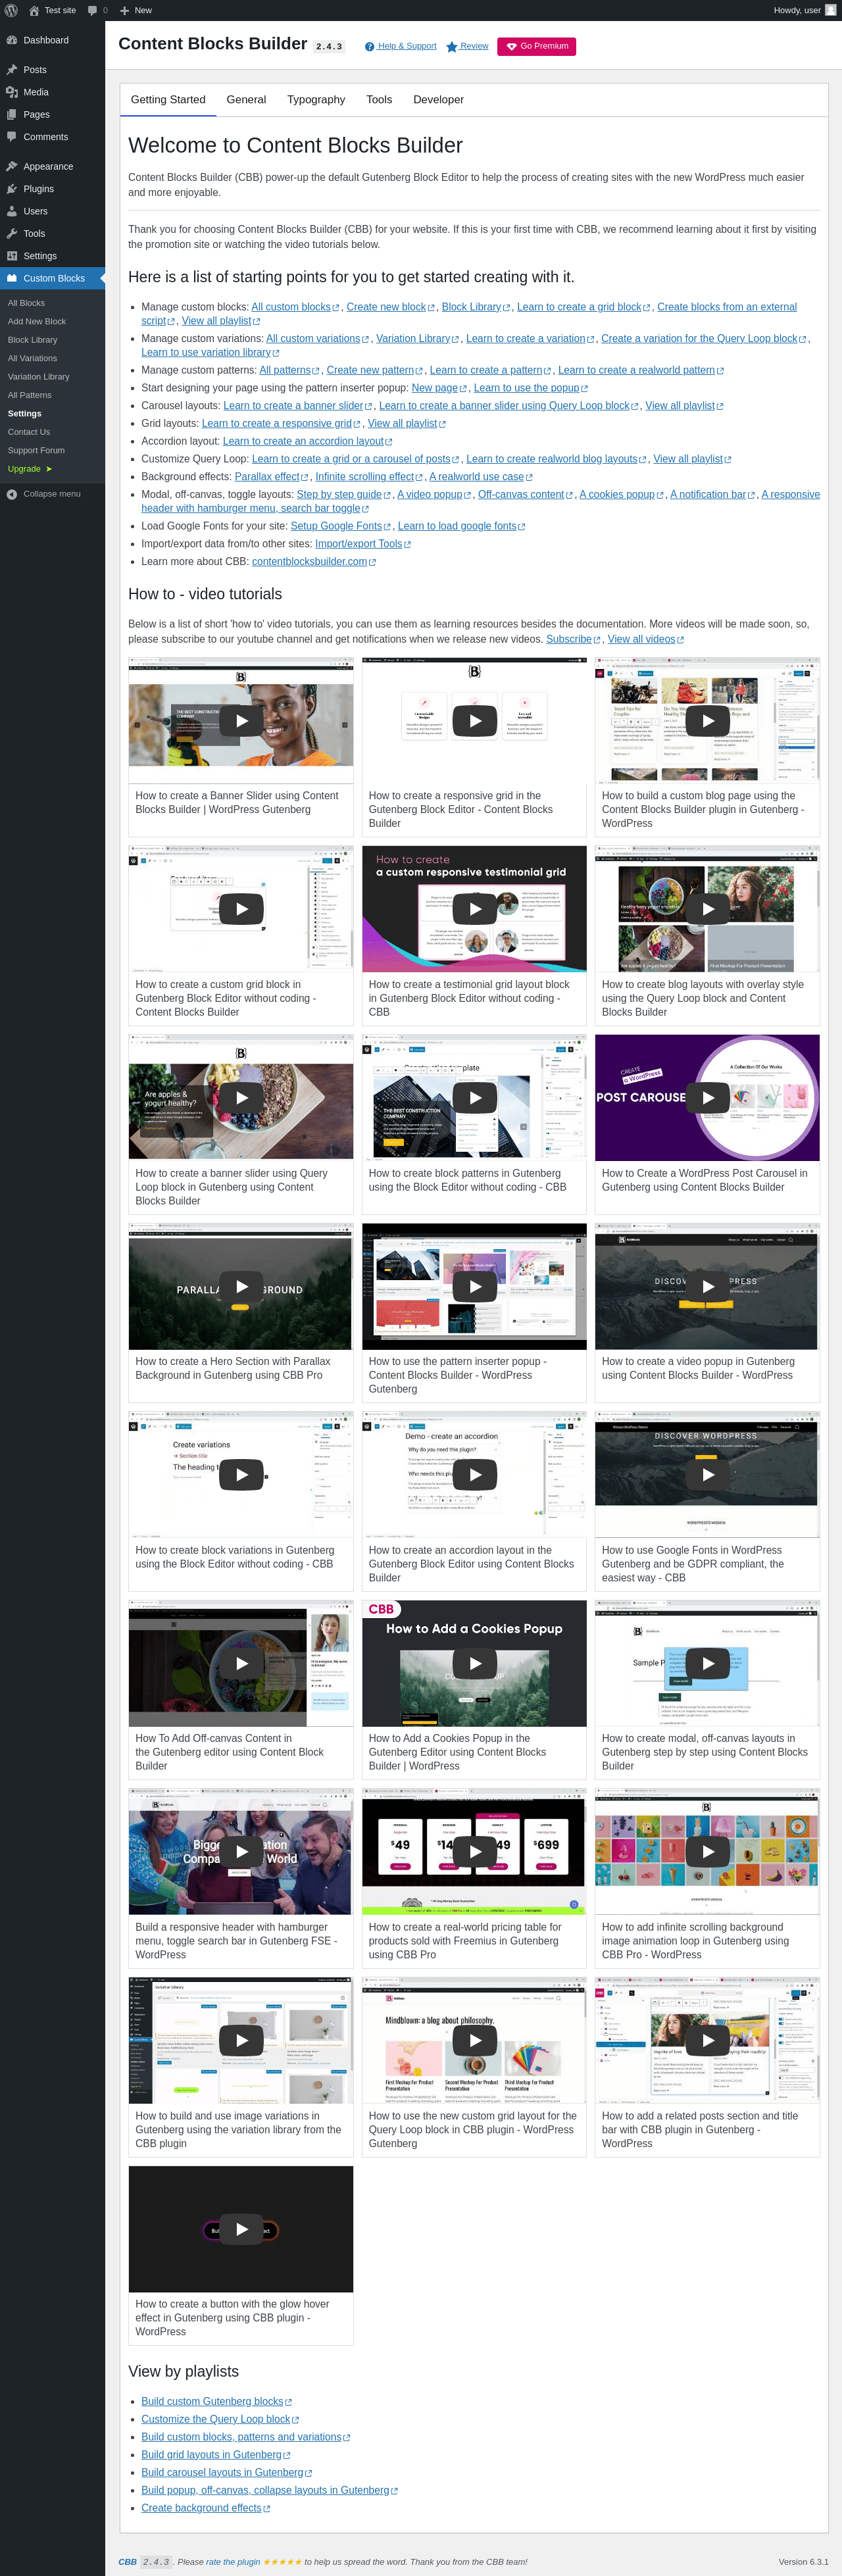Click the Media icon in sidebar
This screenshot has height=2576, width=842.
[x=12, y=92]
